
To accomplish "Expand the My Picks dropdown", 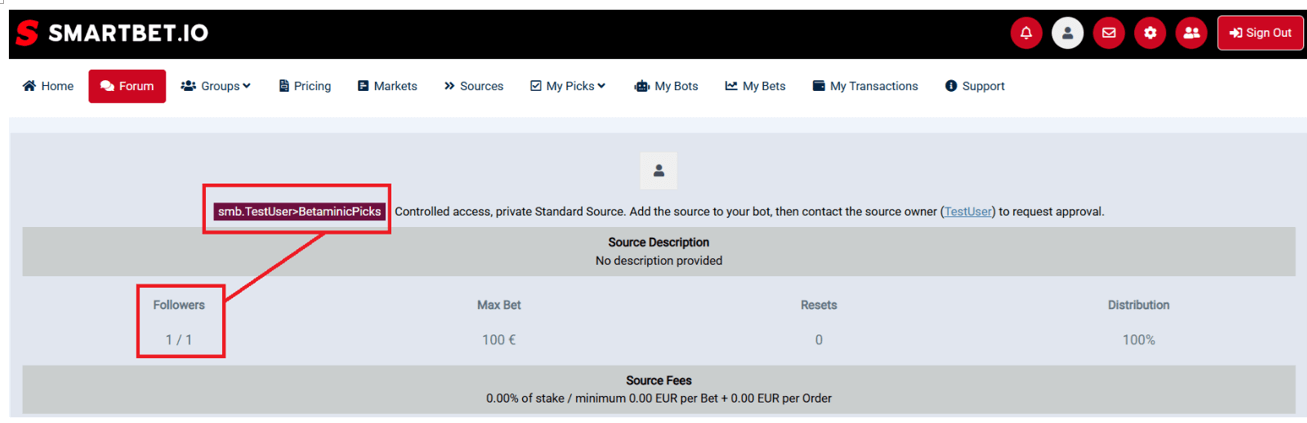I will point(568,86).
